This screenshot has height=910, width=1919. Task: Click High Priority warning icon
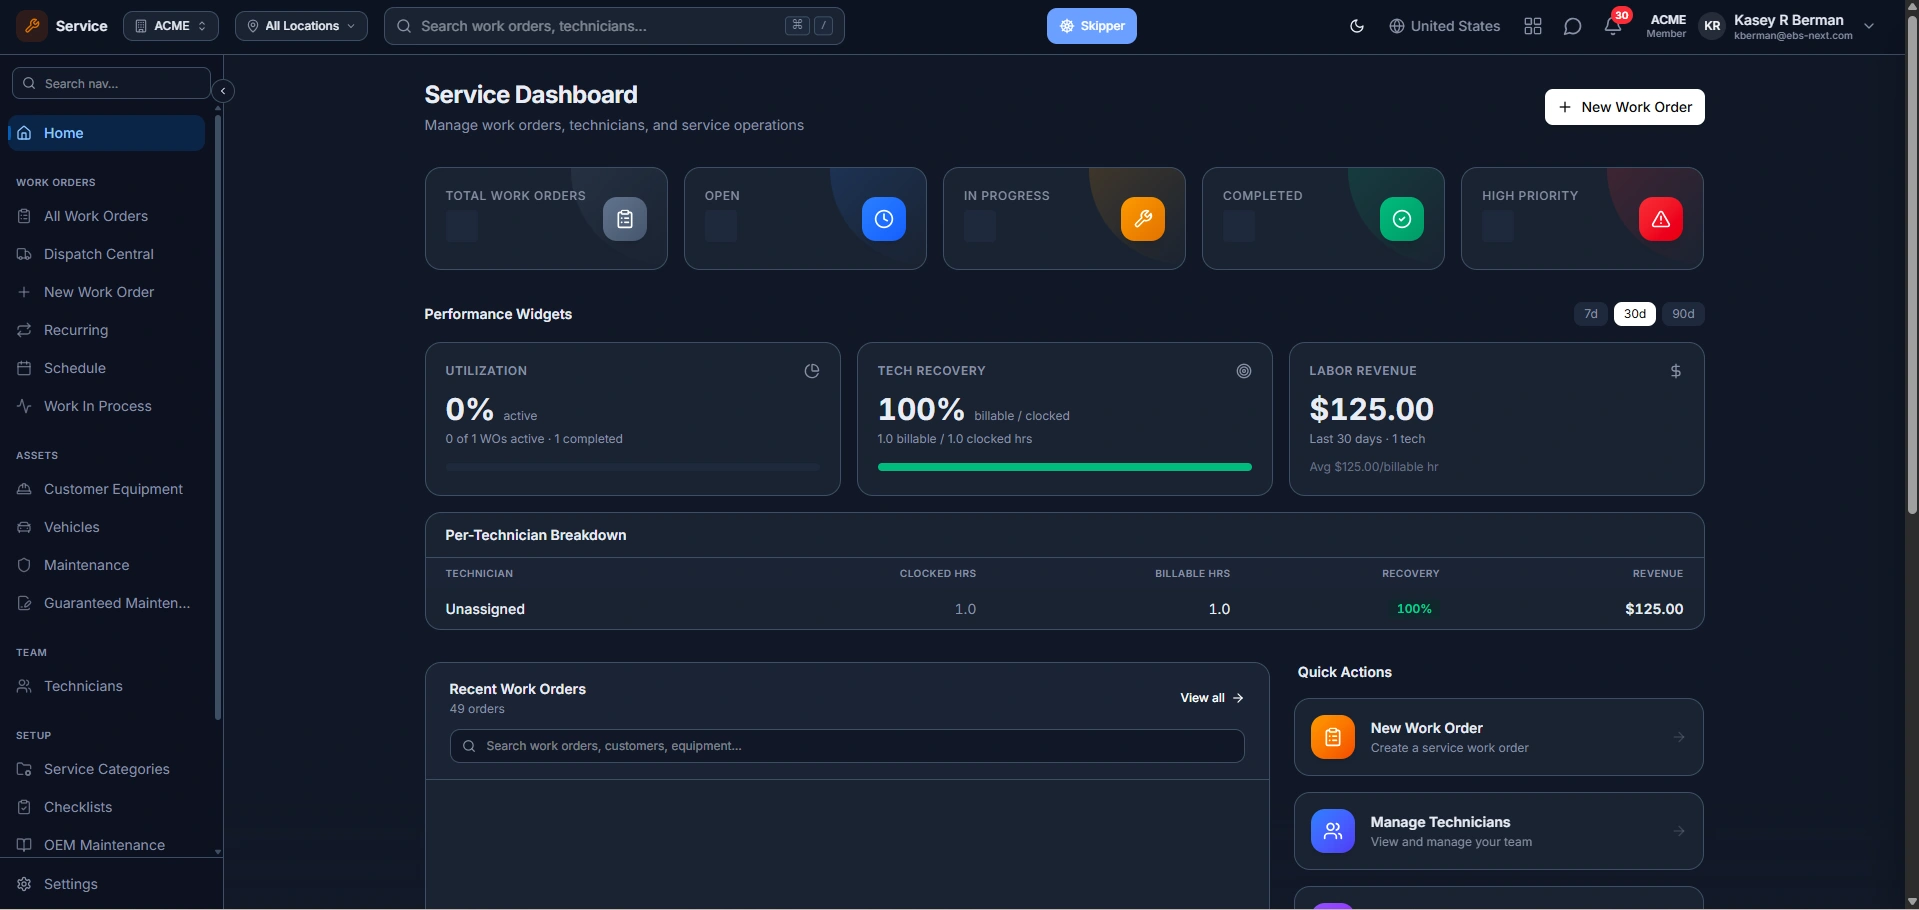click(x=1661, y=219)
